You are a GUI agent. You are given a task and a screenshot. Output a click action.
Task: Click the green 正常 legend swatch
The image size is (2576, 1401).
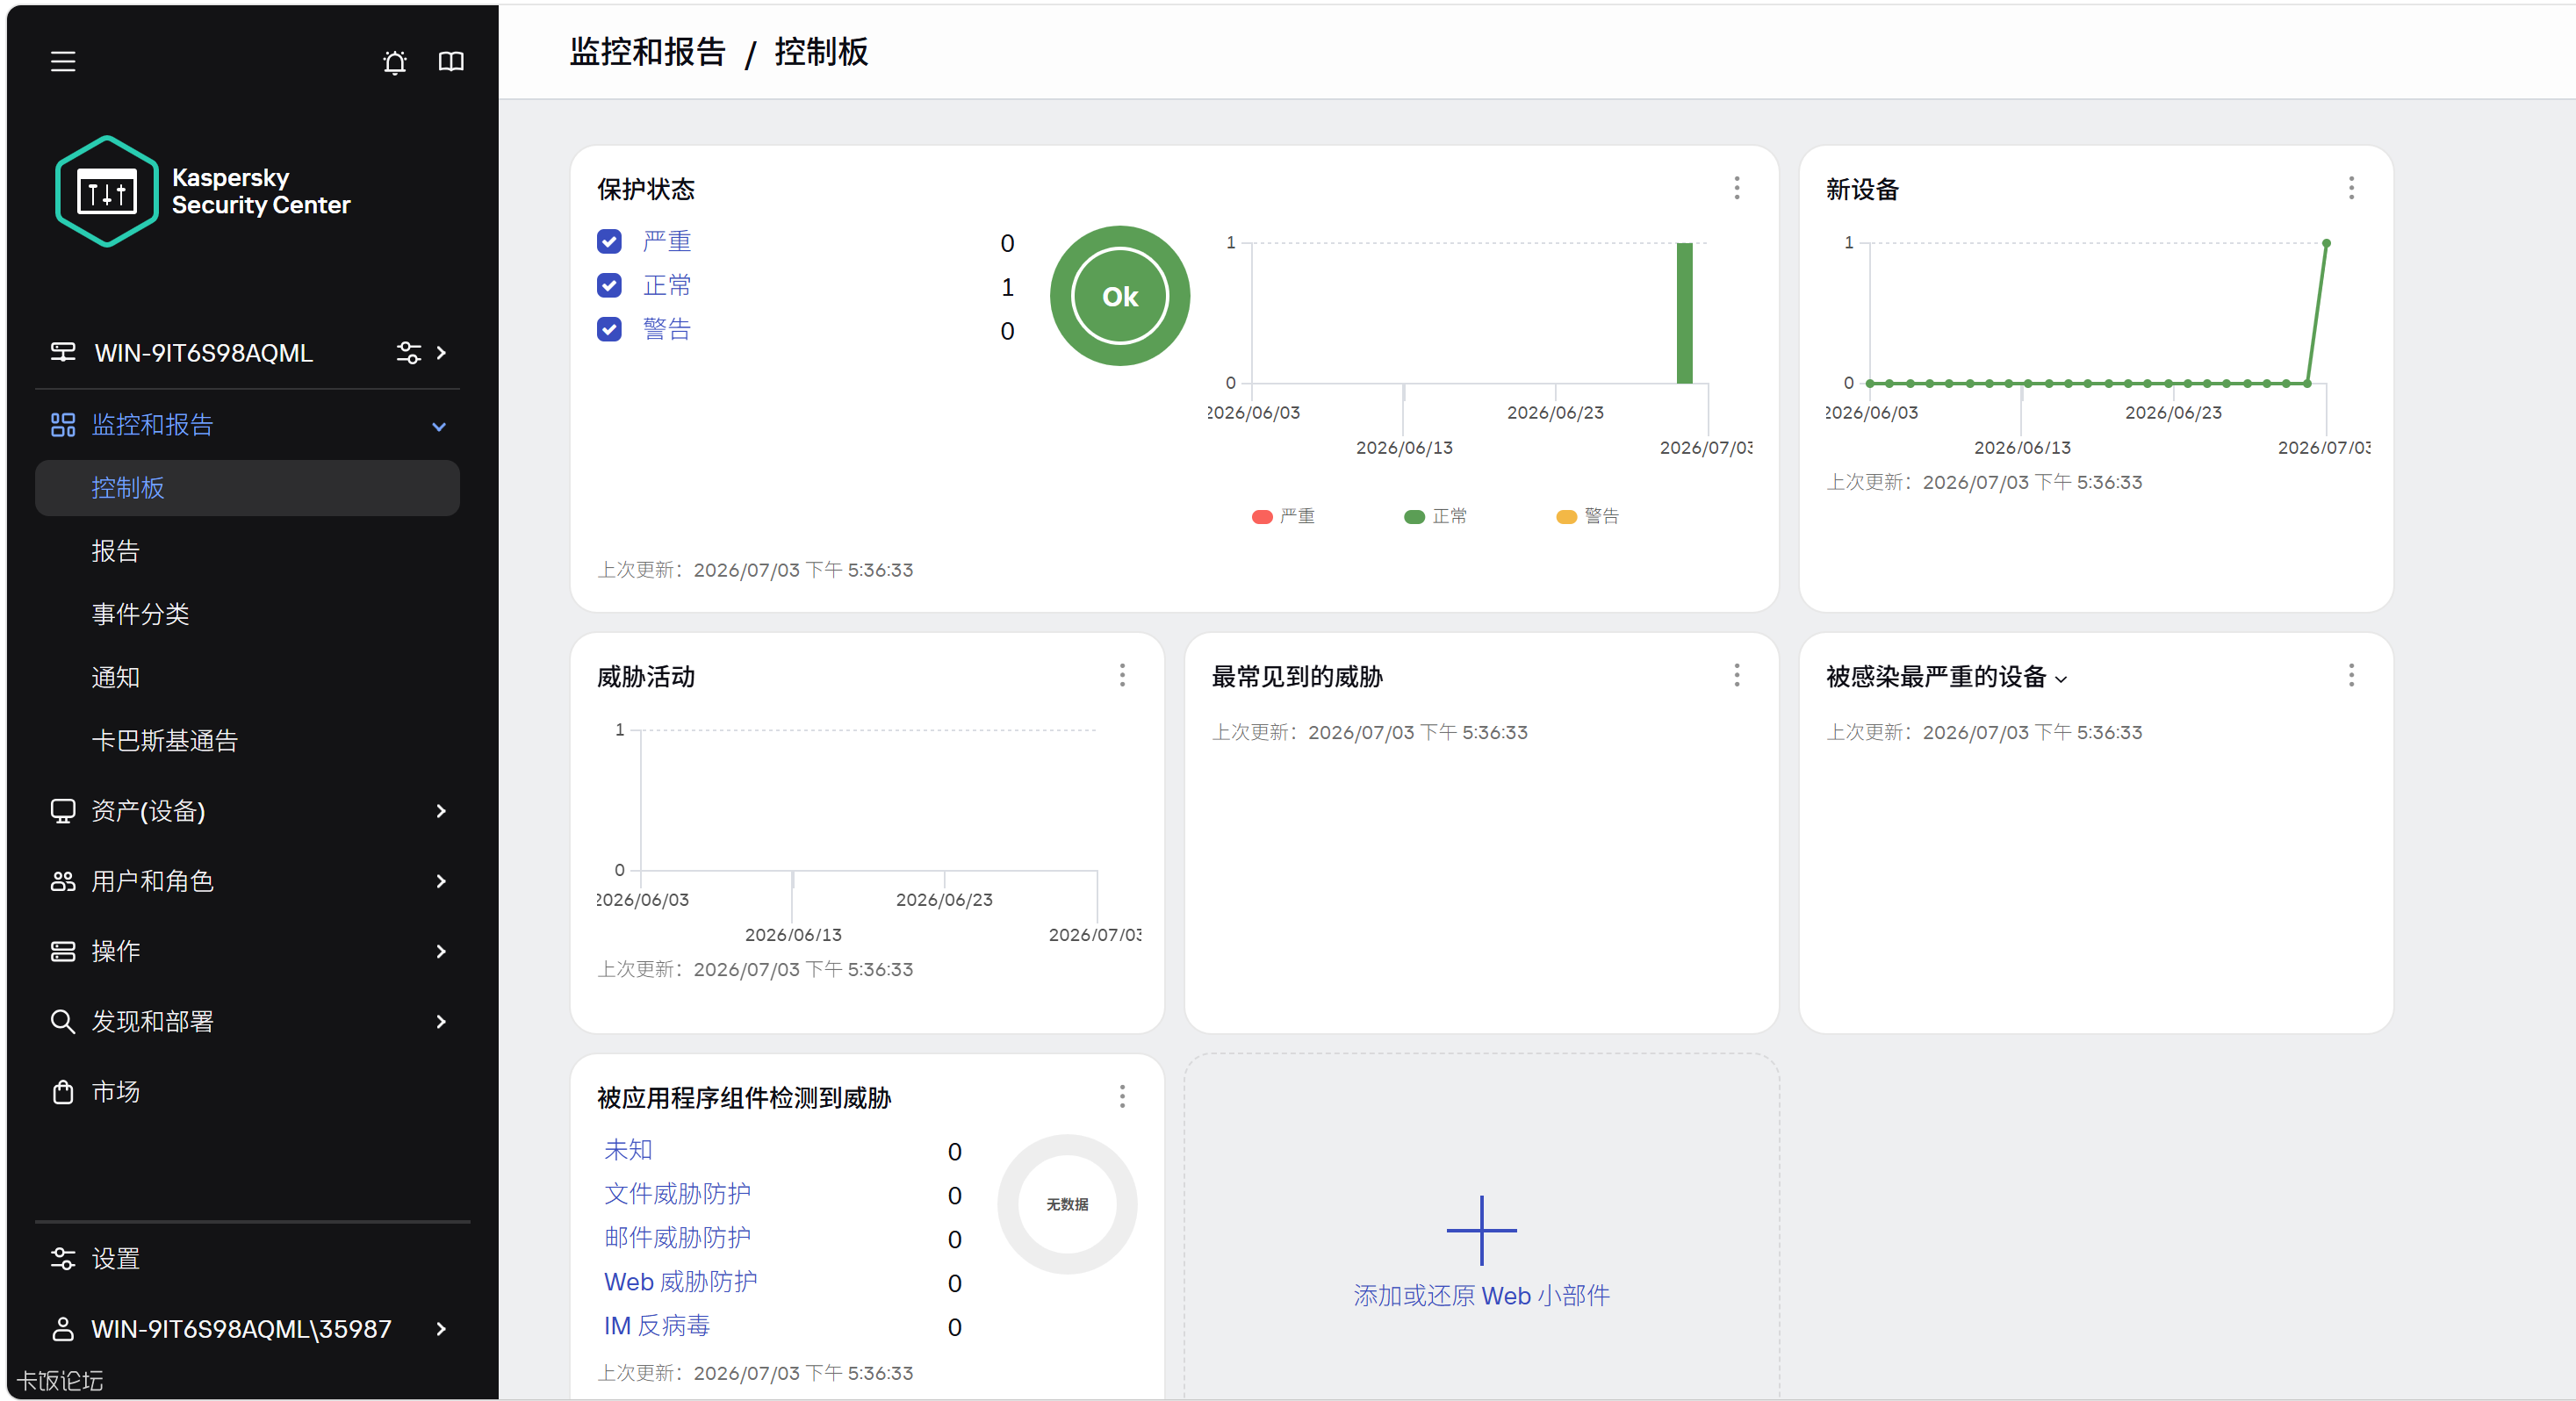click(x=1414, y=517)
